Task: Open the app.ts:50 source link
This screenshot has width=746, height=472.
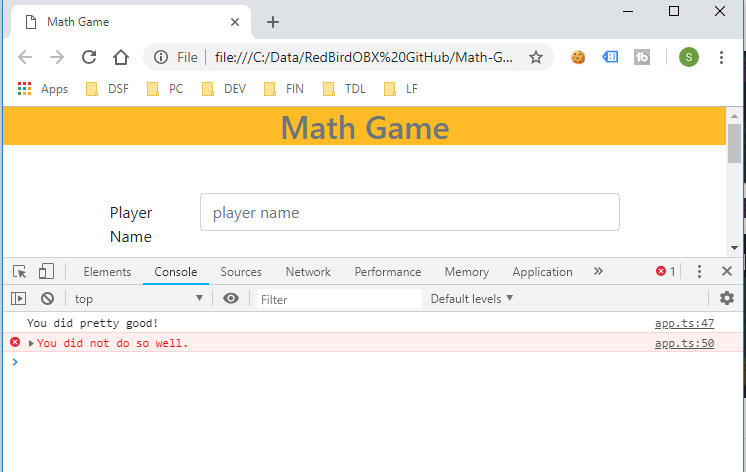Action: click(684, 343)
